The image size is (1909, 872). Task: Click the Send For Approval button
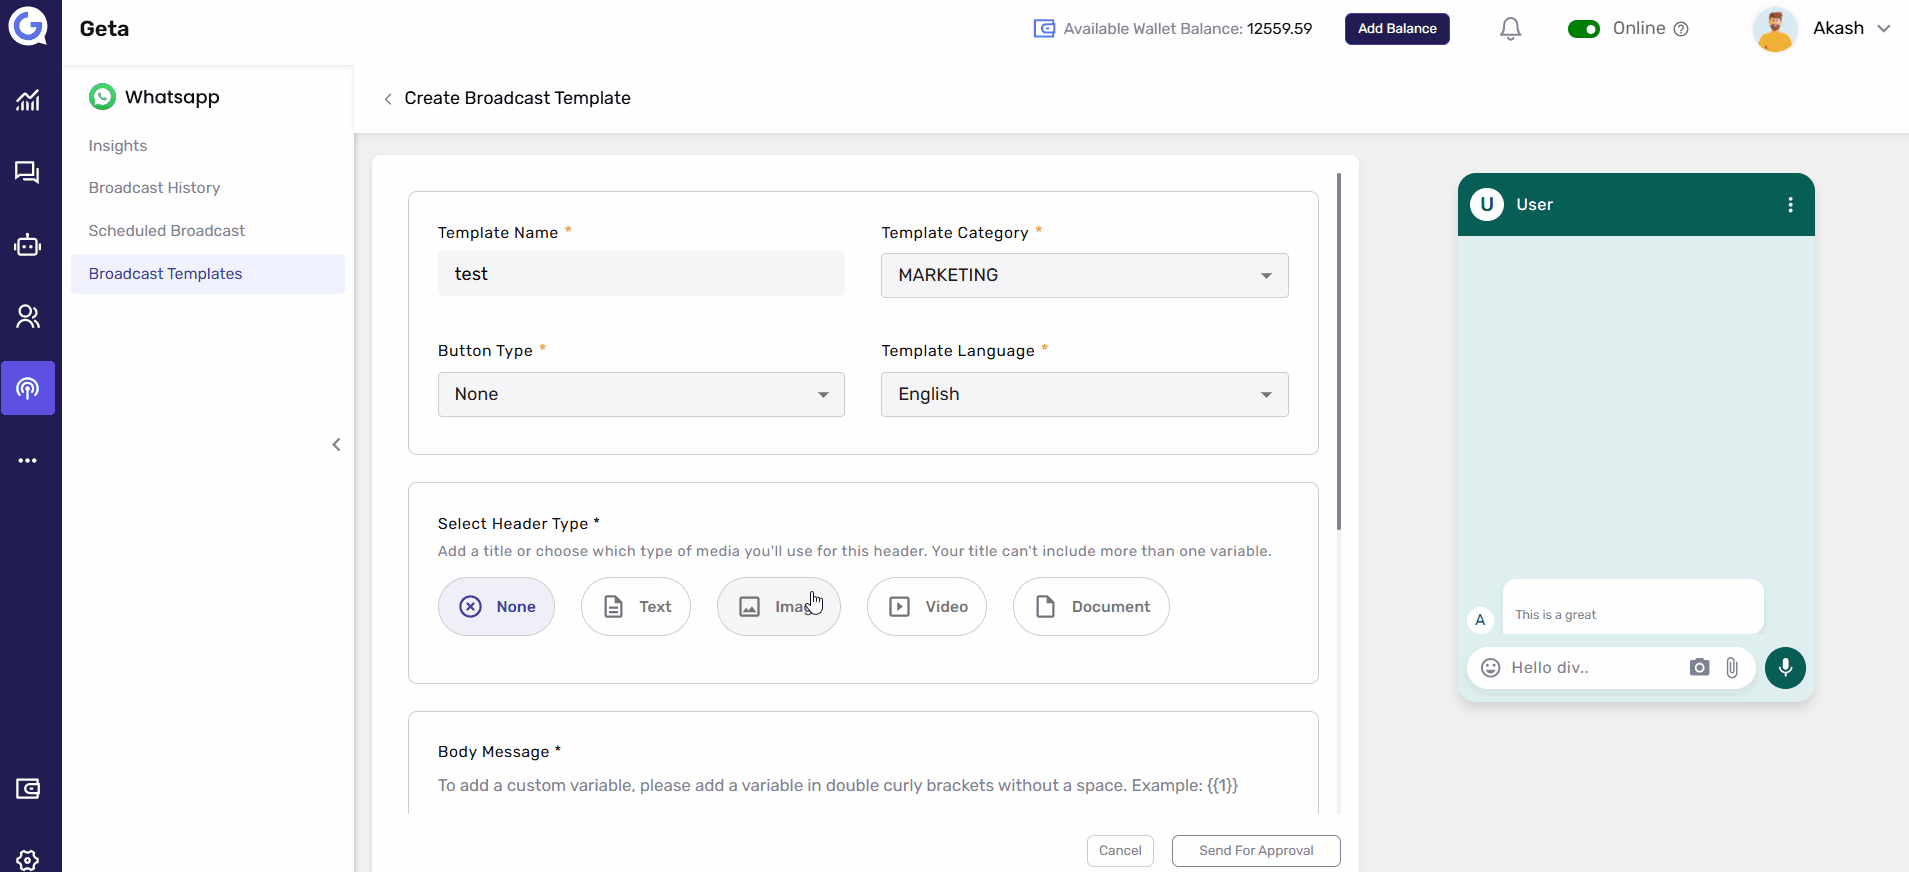1256,851
